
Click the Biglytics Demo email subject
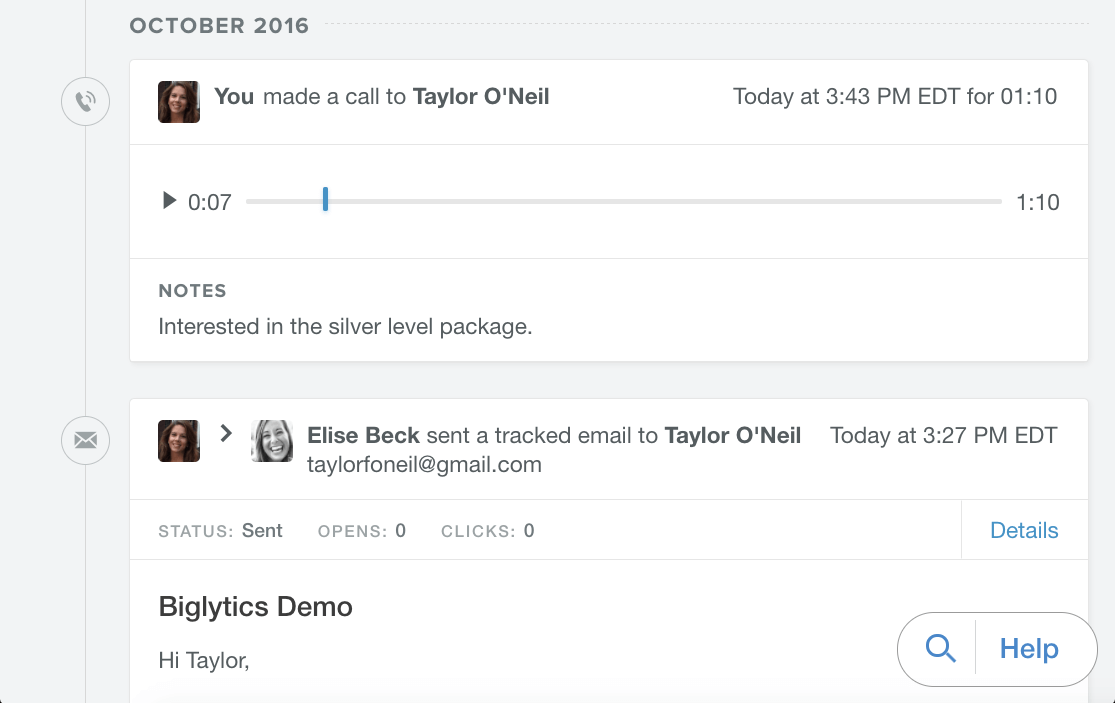(255, 607)
